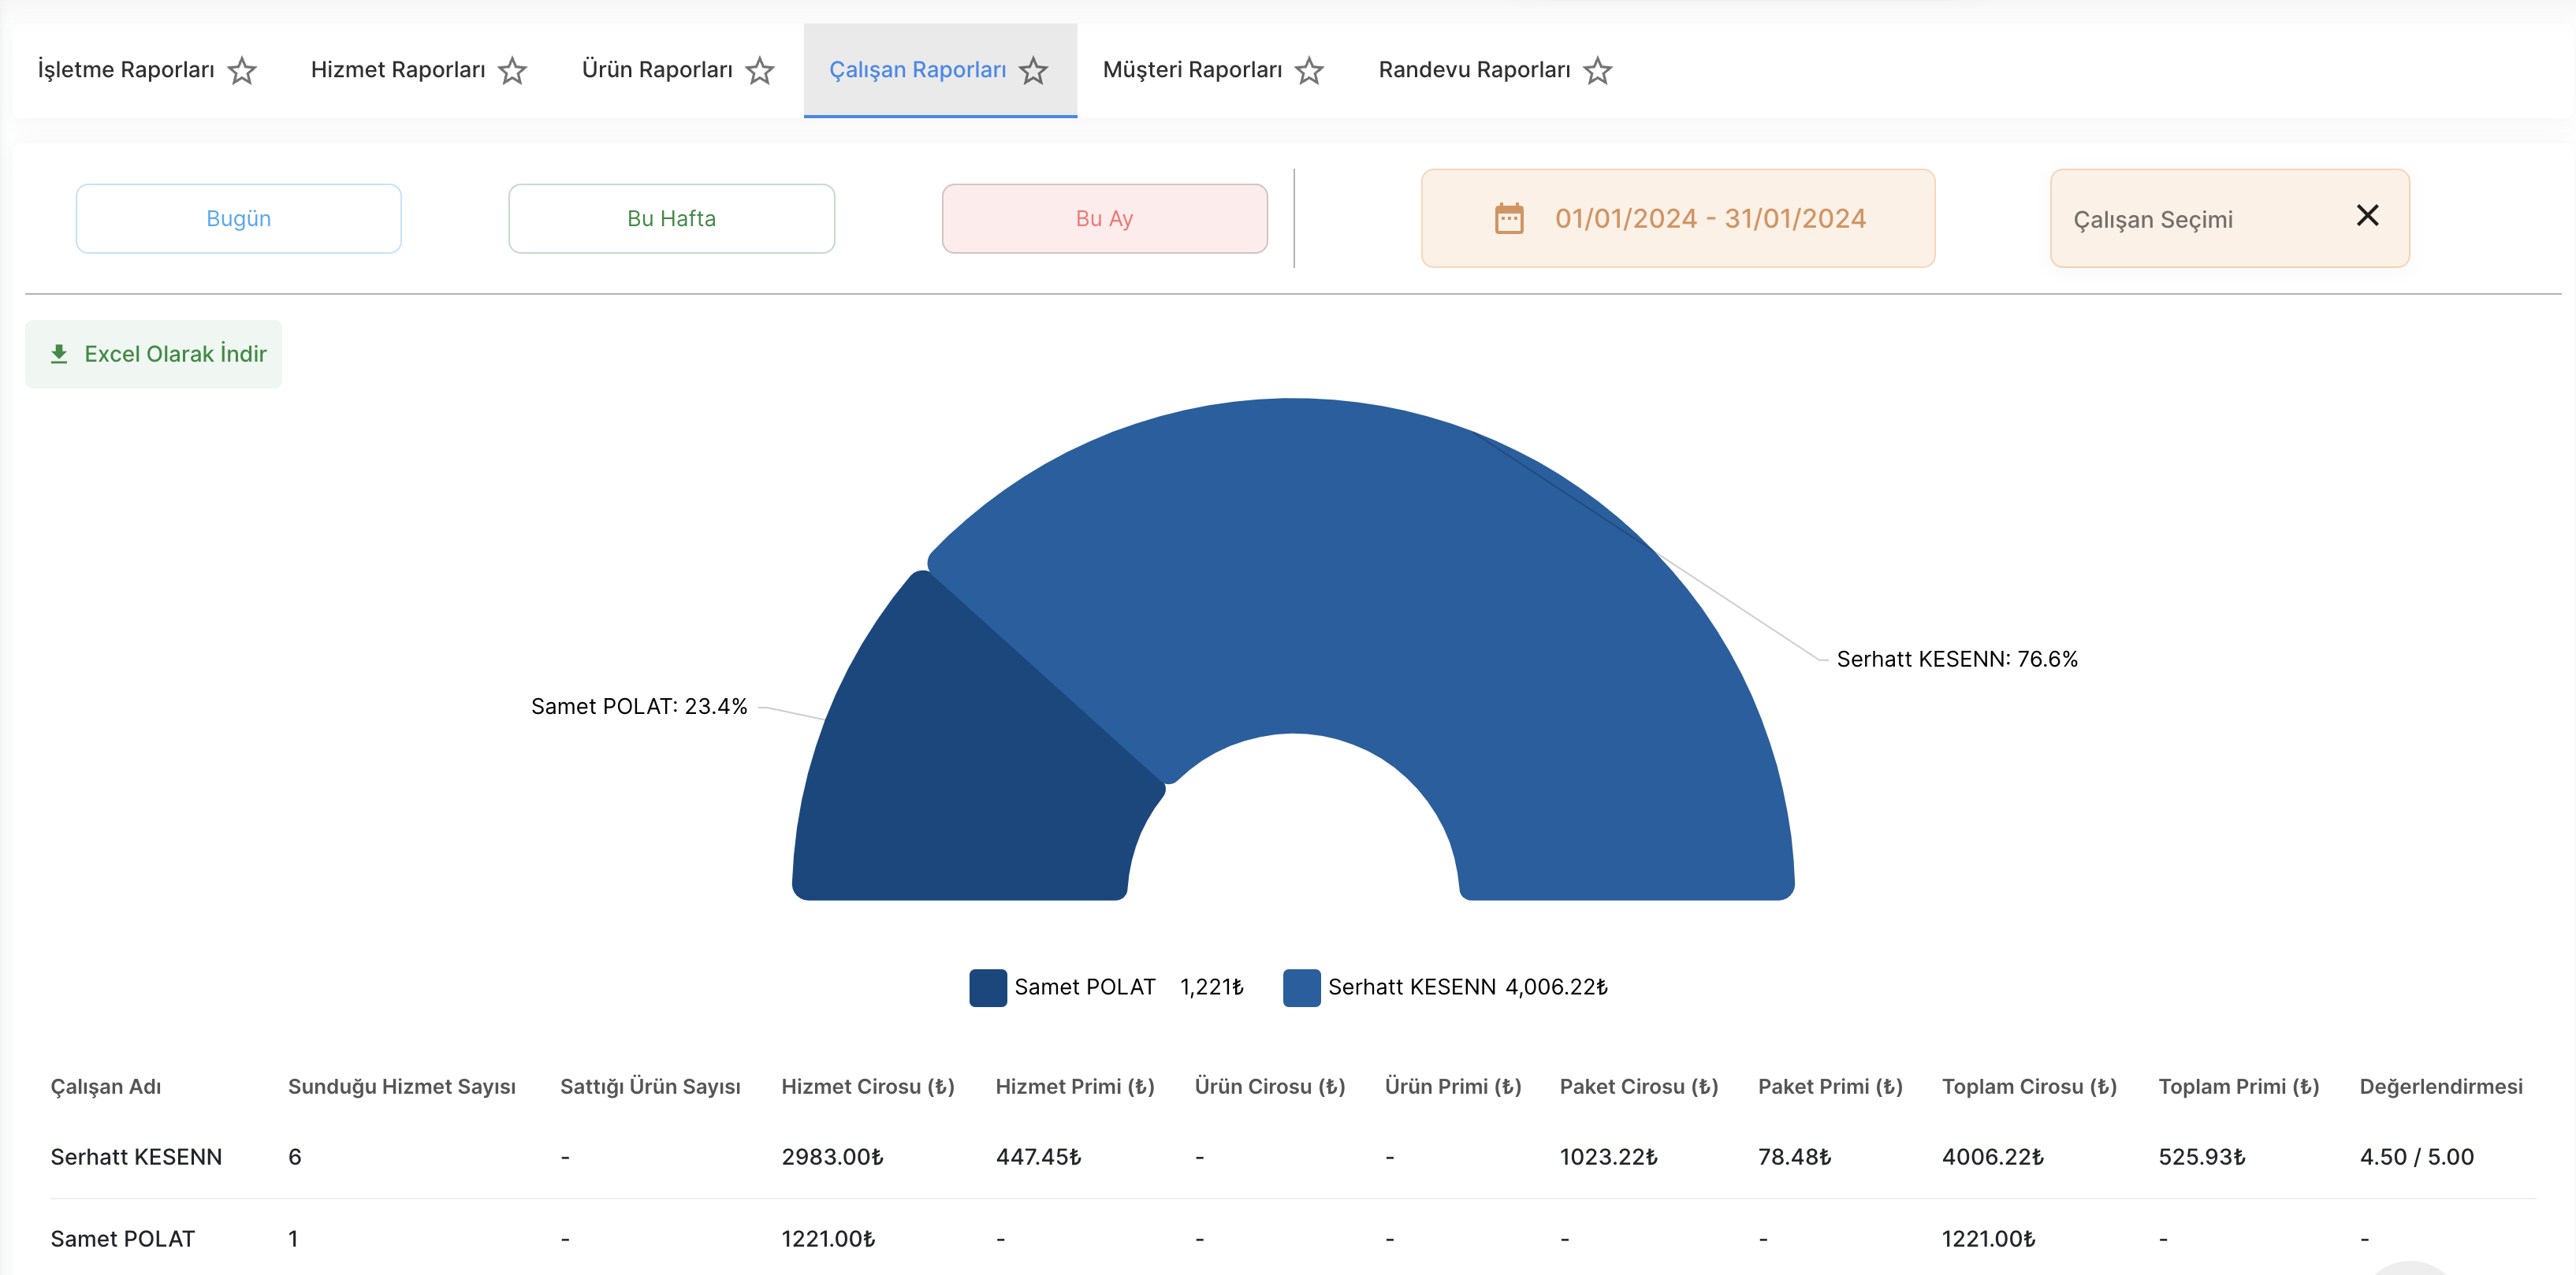Viewport: 2576px width, 1275px height.
Task: Click the 4006.22₺ Toplam Cirosu cell
Action: click(x=1992, y=1157)
